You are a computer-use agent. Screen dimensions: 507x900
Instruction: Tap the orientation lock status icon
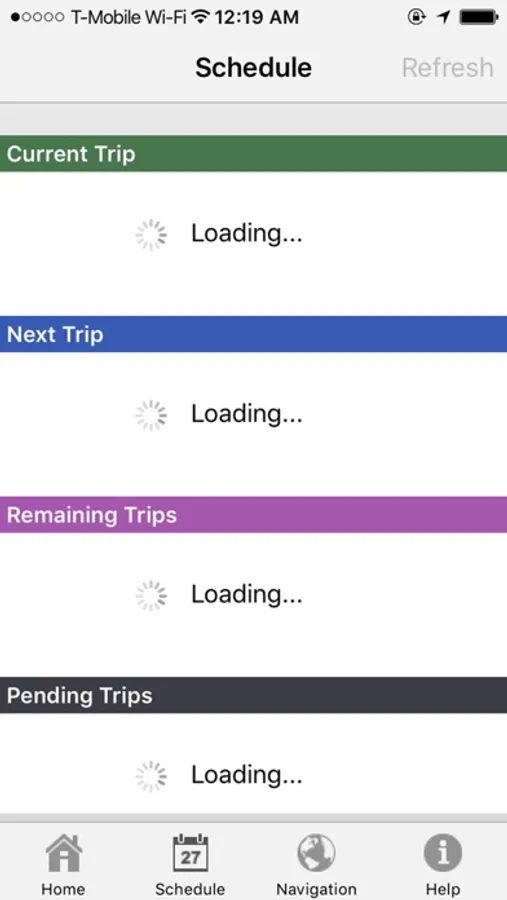[x=416, y=17]
